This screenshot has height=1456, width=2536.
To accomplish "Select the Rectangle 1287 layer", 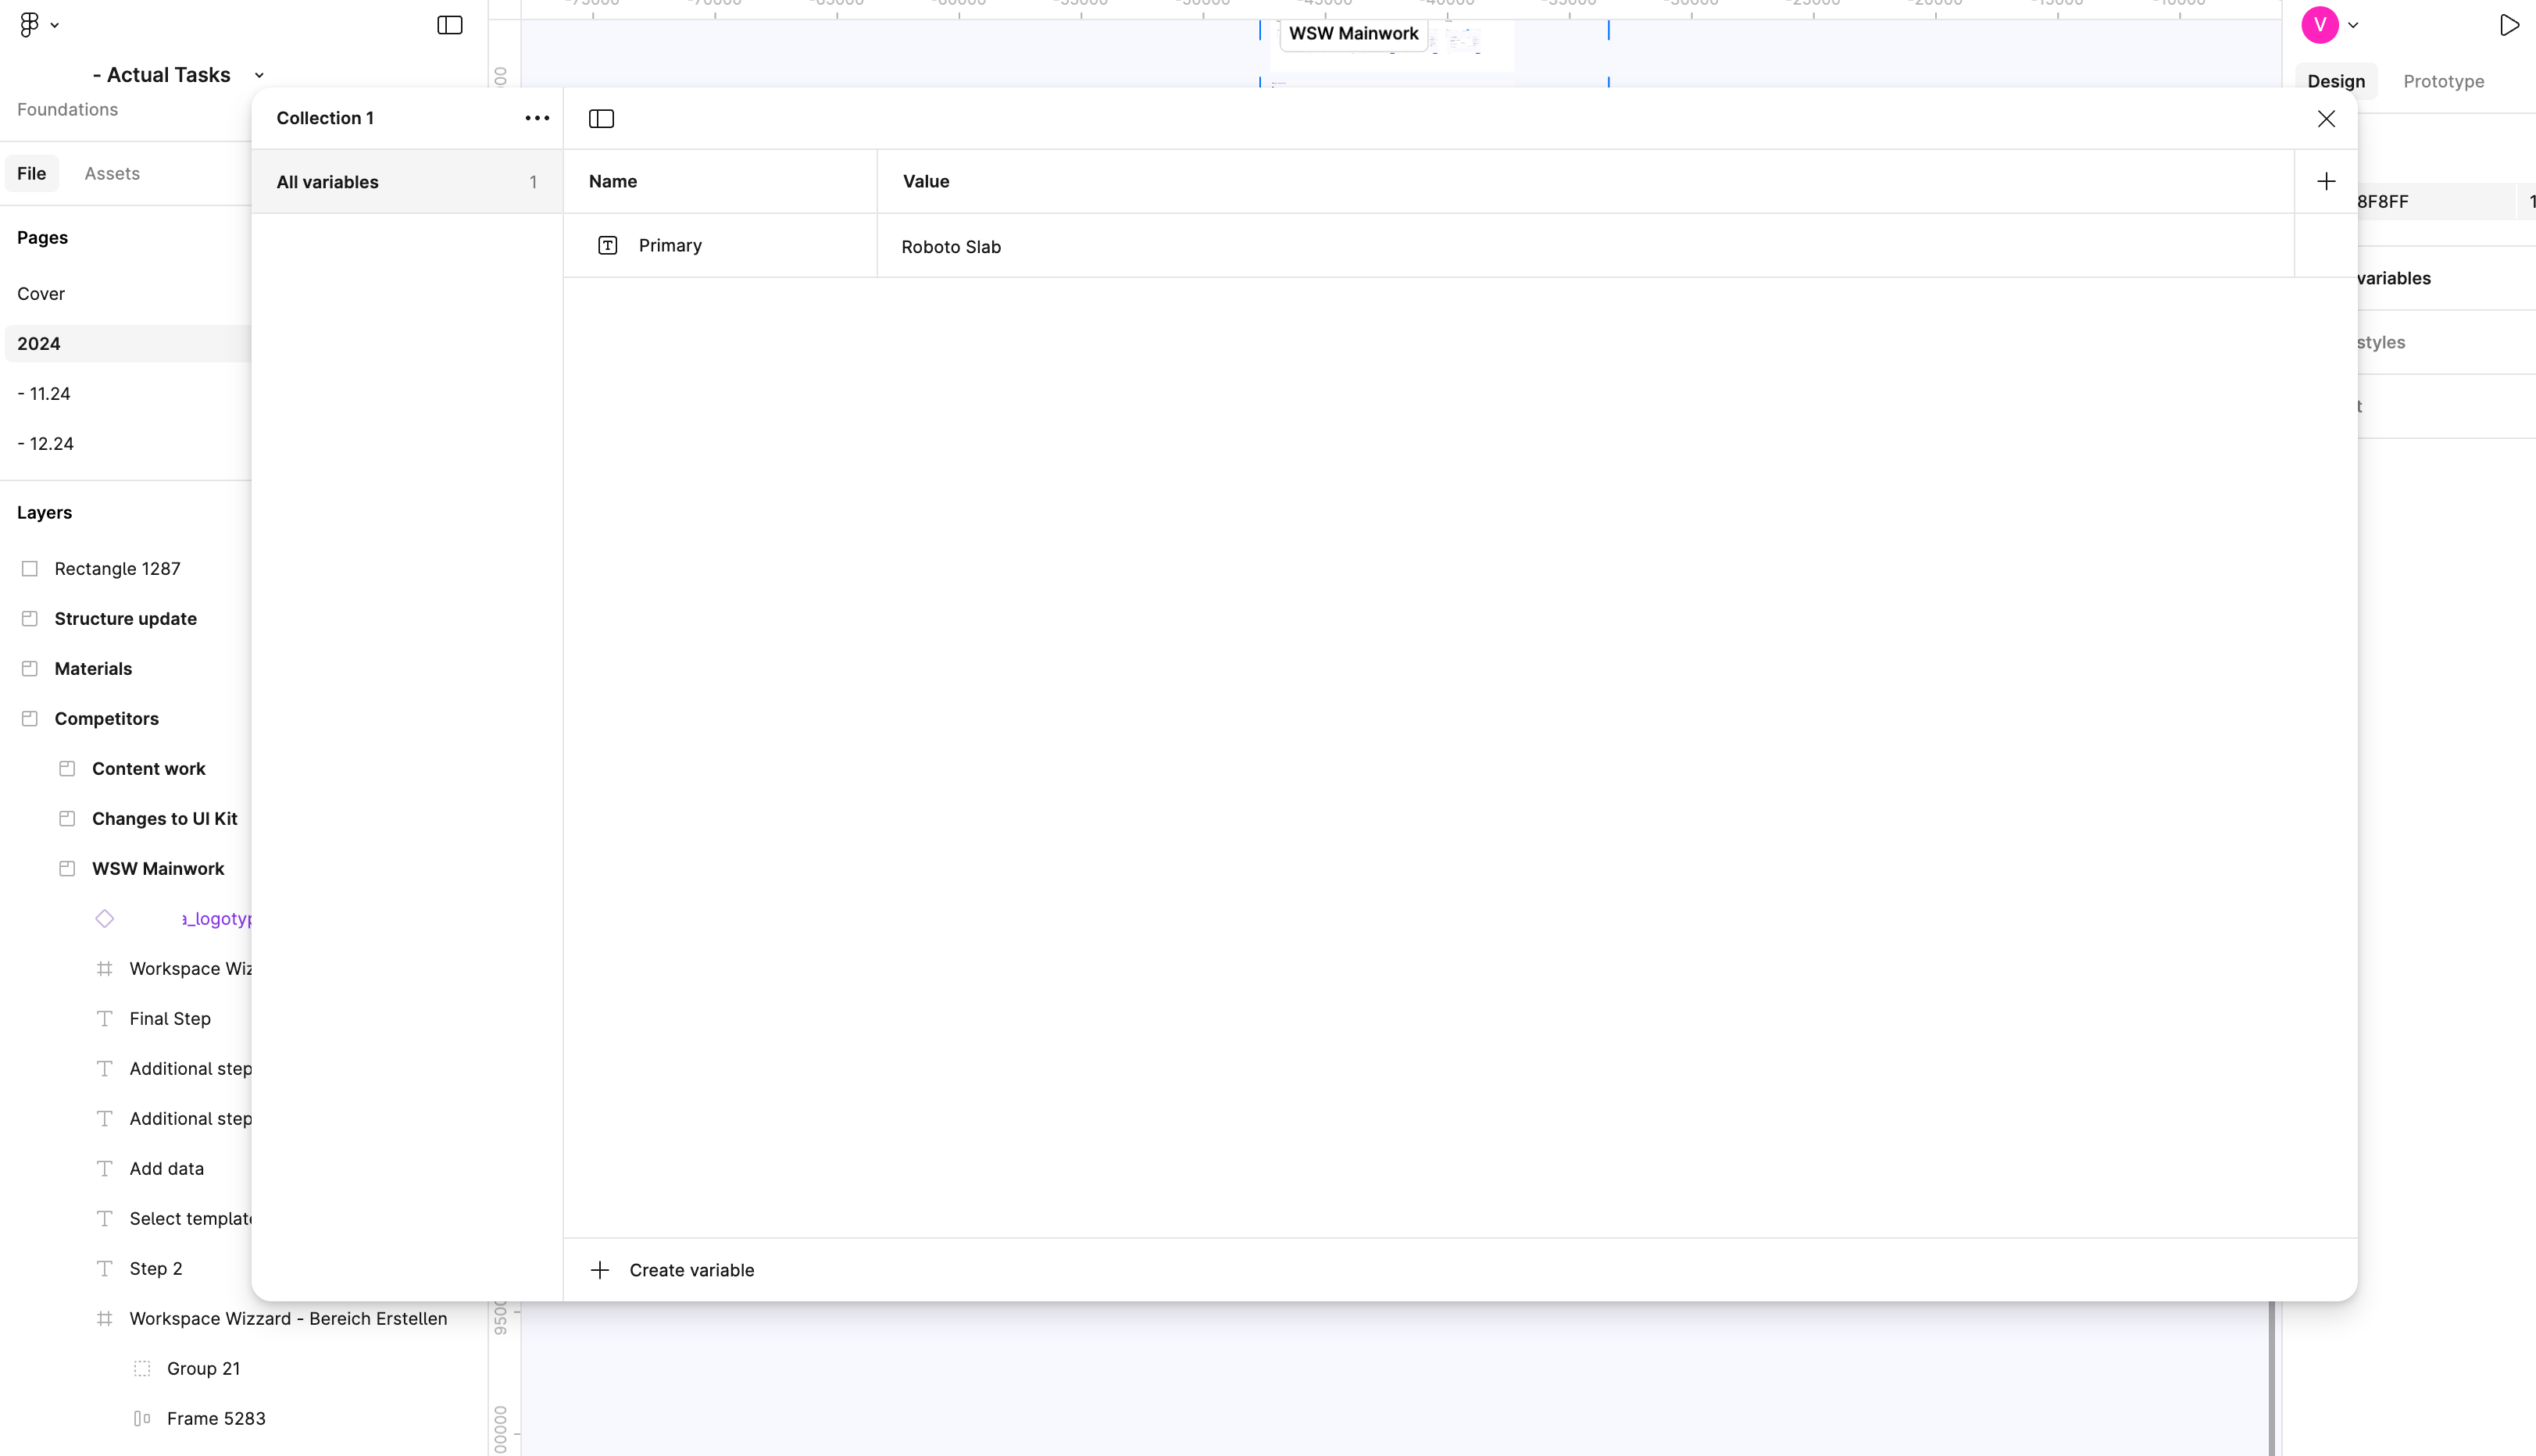I will pos(117,569).
